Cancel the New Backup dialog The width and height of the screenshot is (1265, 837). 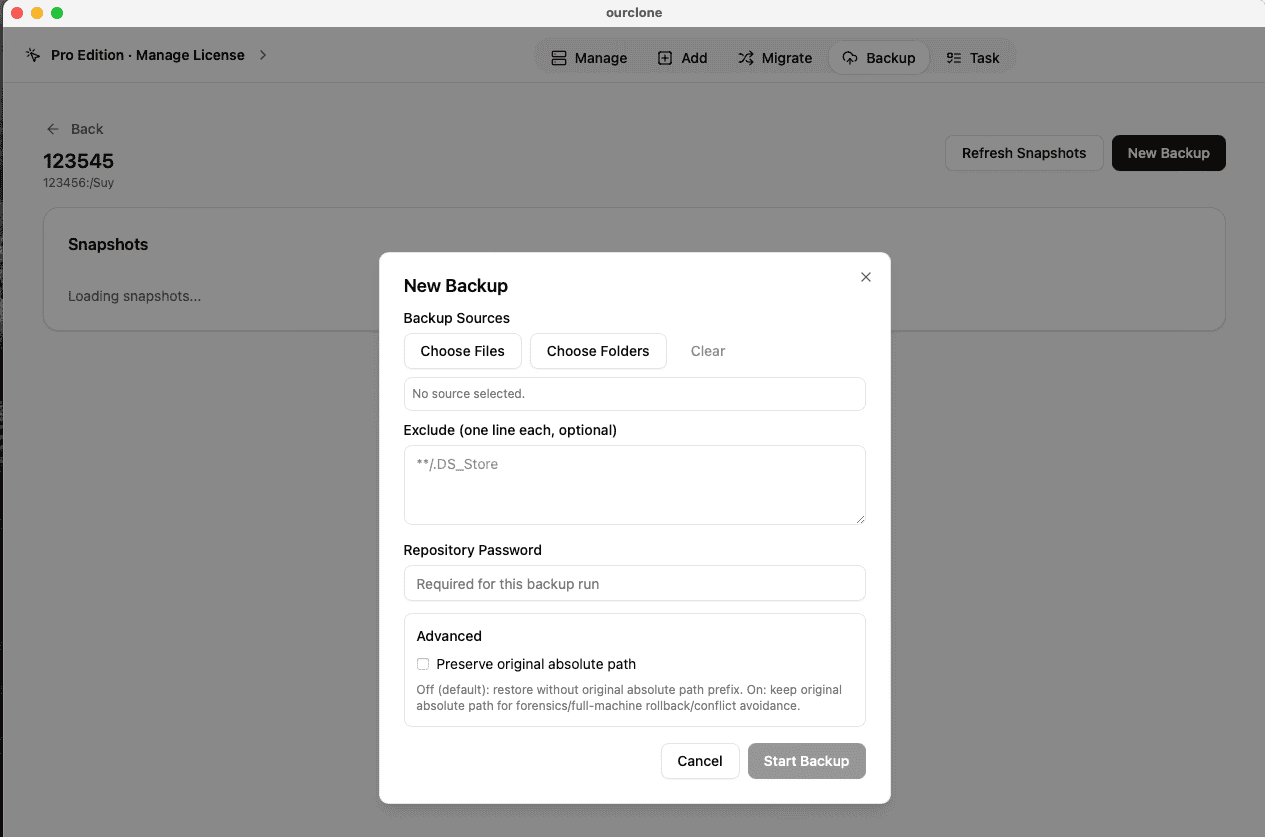pos(699,761)
